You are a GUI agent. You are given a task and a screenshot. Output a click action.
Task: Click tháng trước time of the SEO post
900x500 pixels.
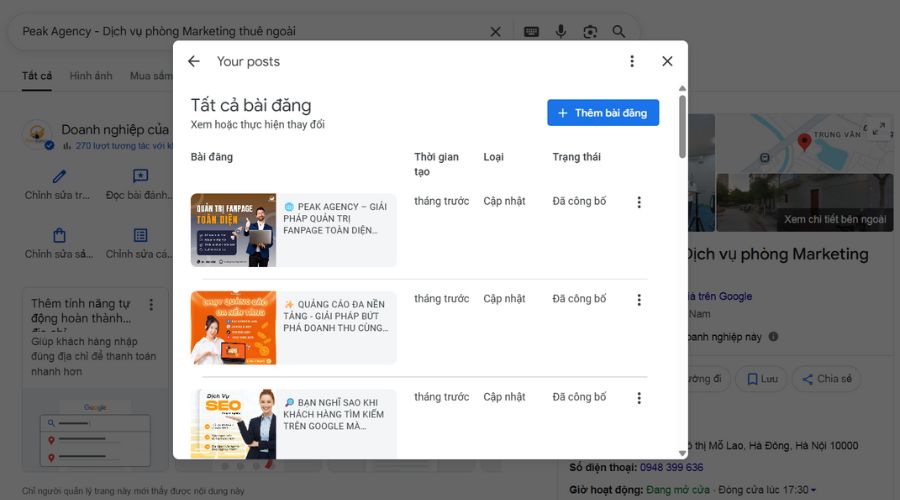(441, 397)
